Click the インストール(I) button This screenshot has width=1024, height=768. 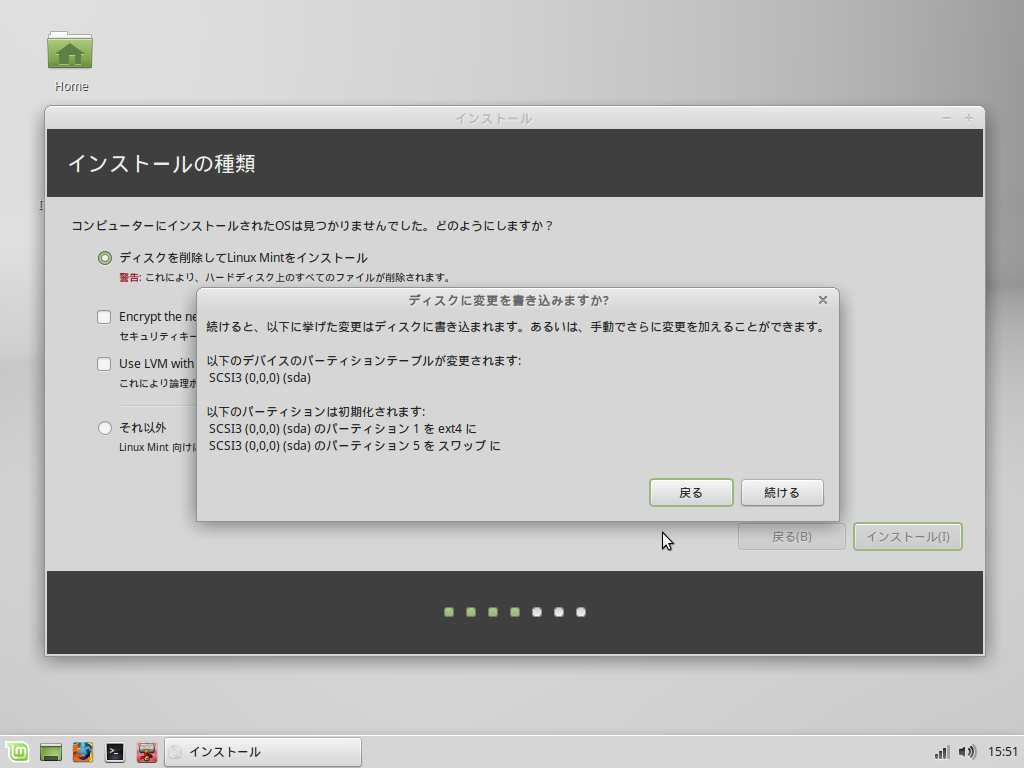pos(908,537)
